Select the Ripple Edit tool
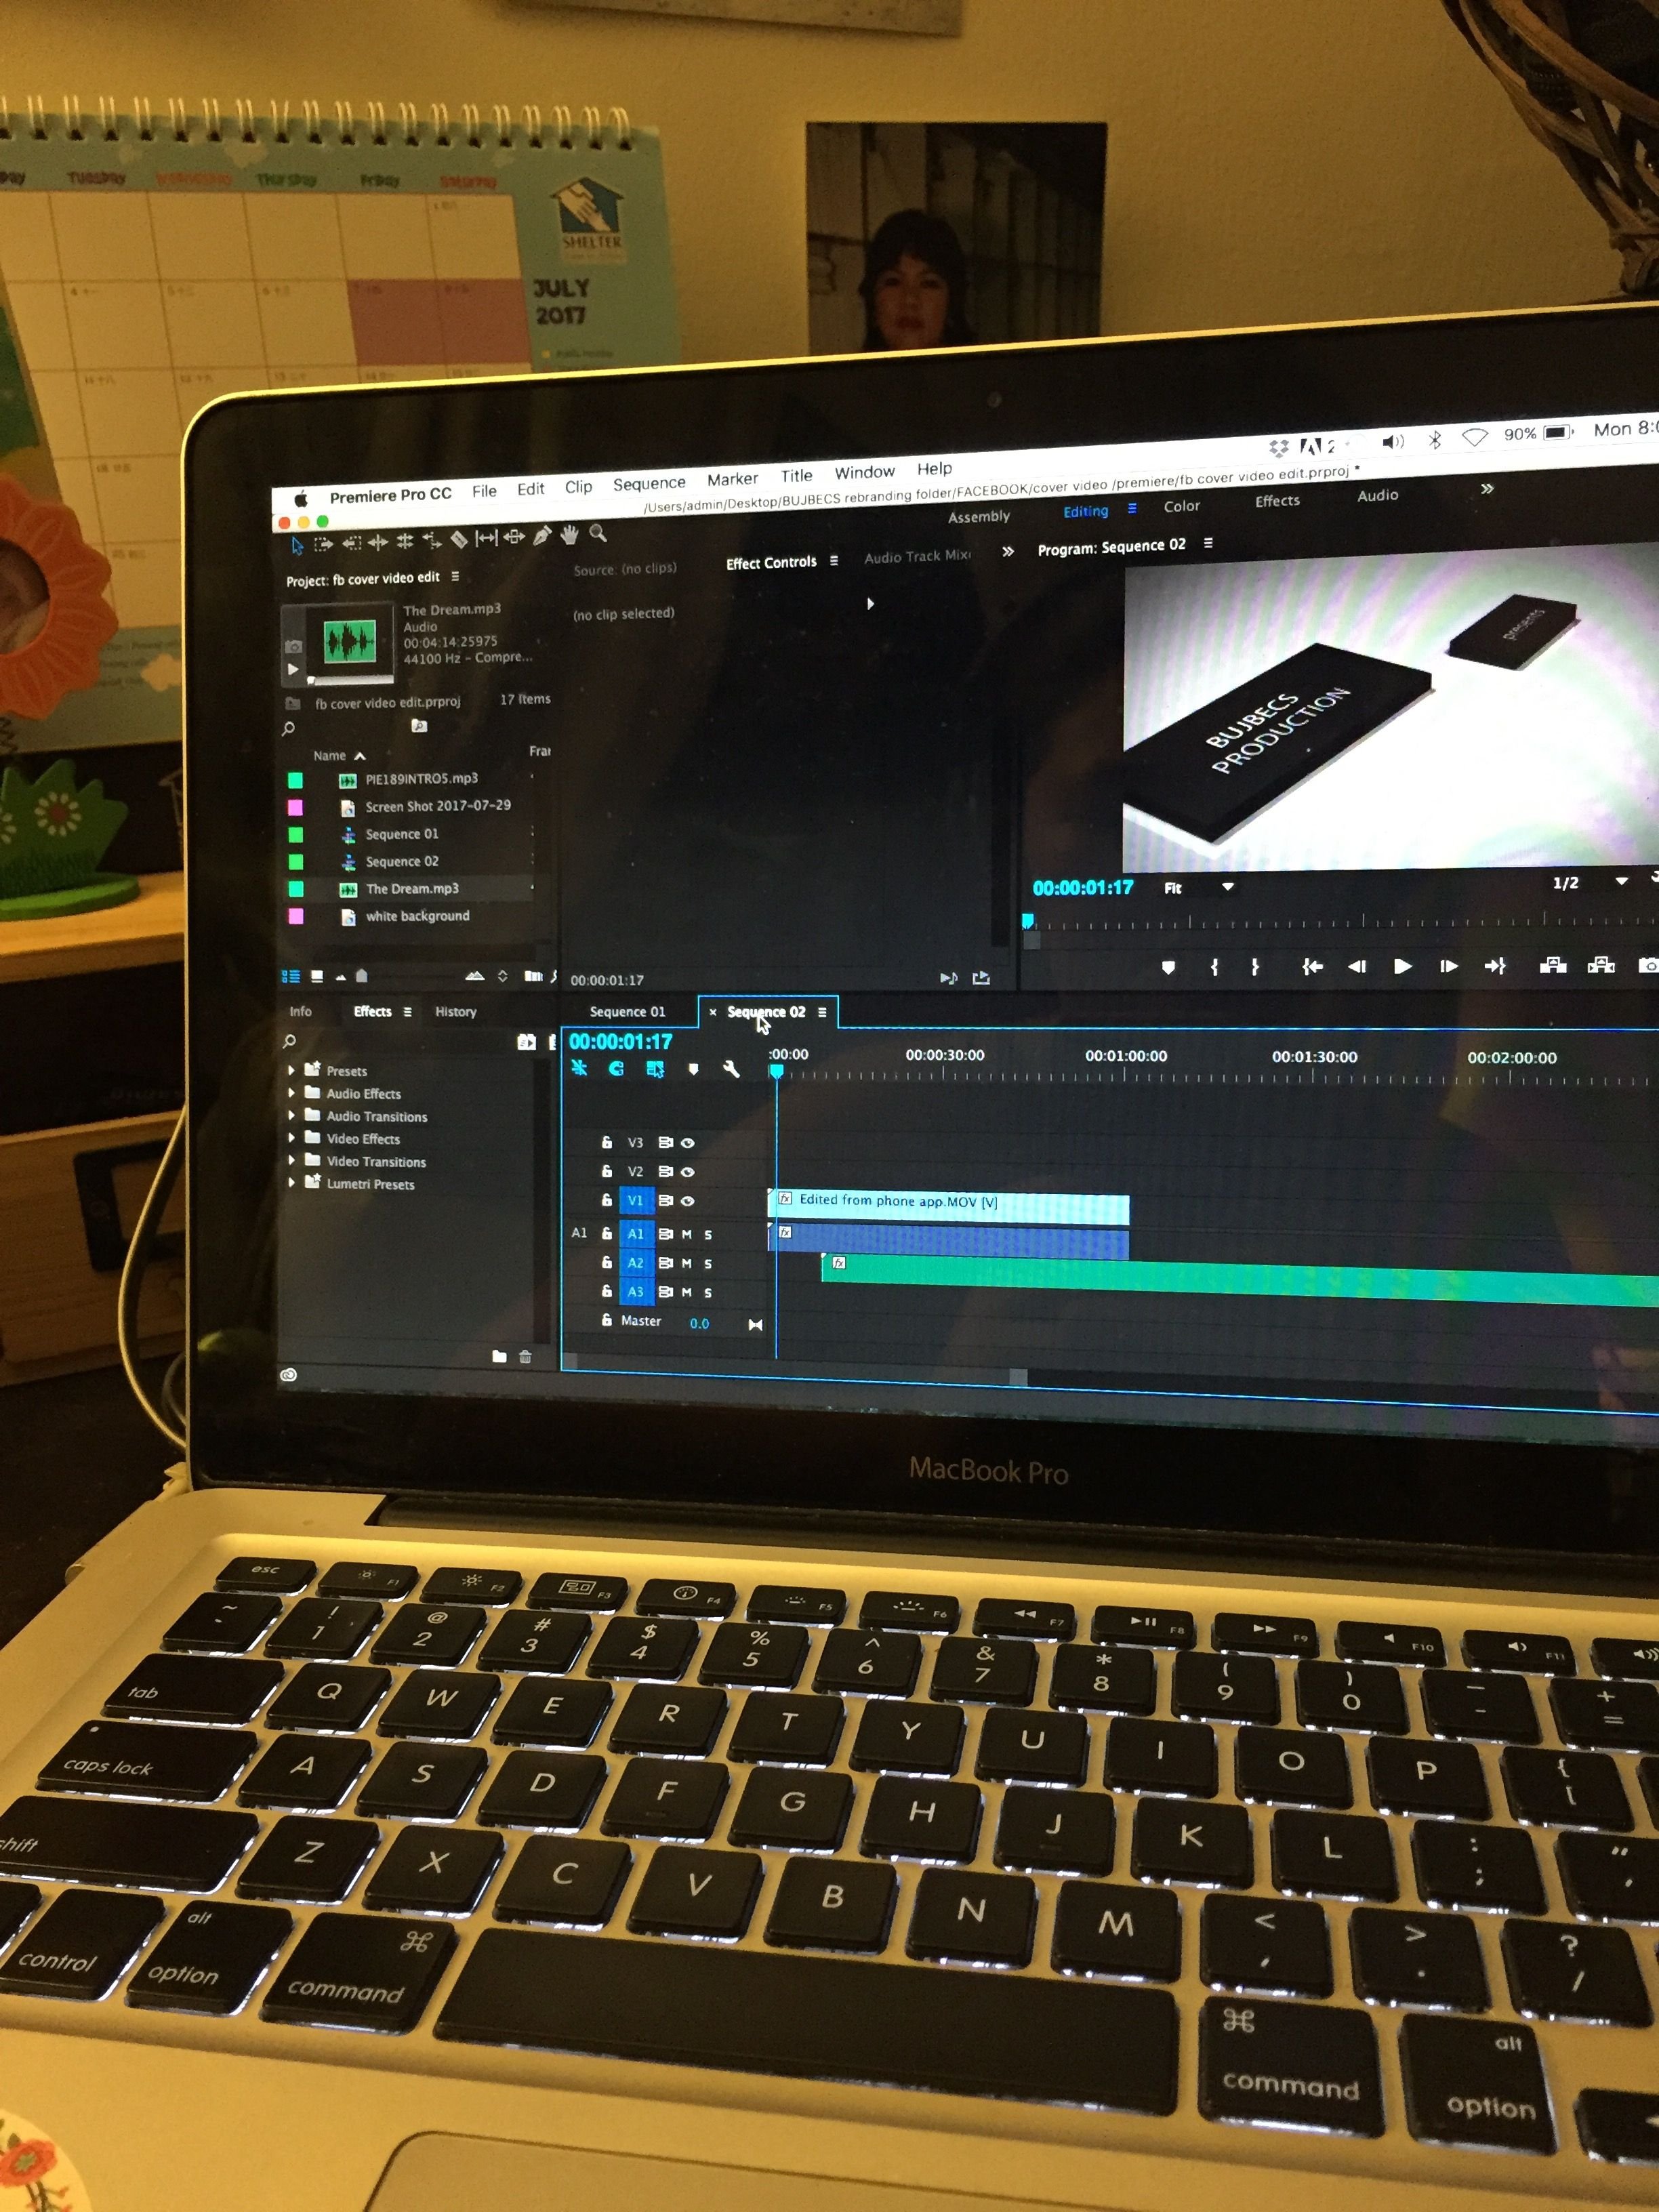Image resolution: width=1659 pixels, height=2212 pixels. 378,543
